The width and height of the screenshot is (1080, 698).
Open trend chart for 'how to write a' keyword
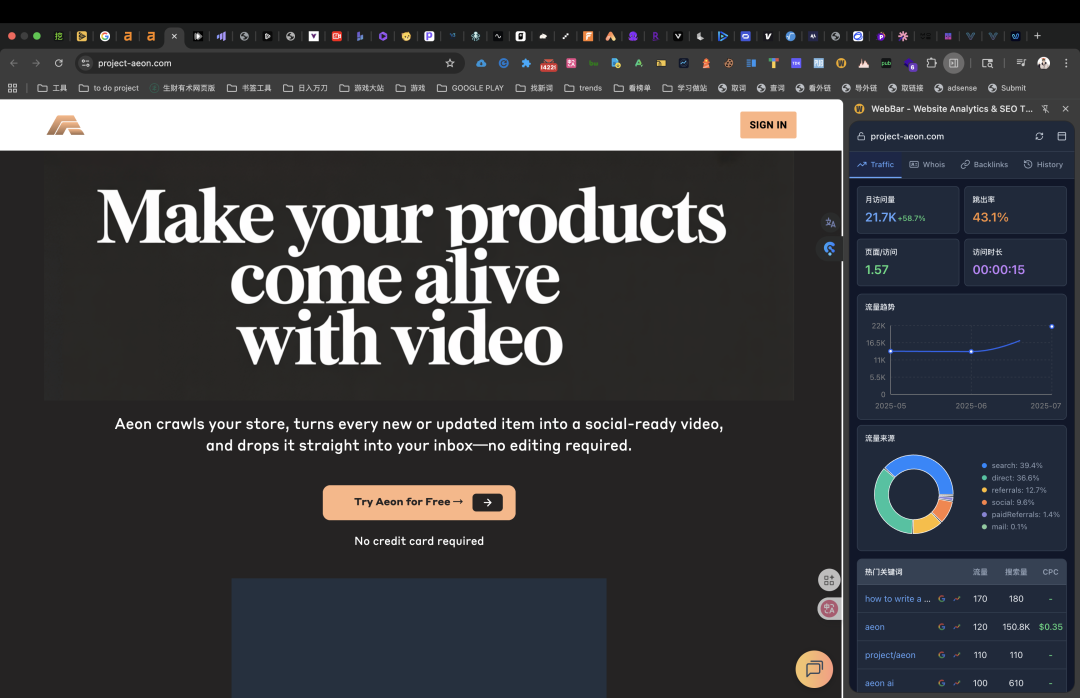tap(957, 599)
